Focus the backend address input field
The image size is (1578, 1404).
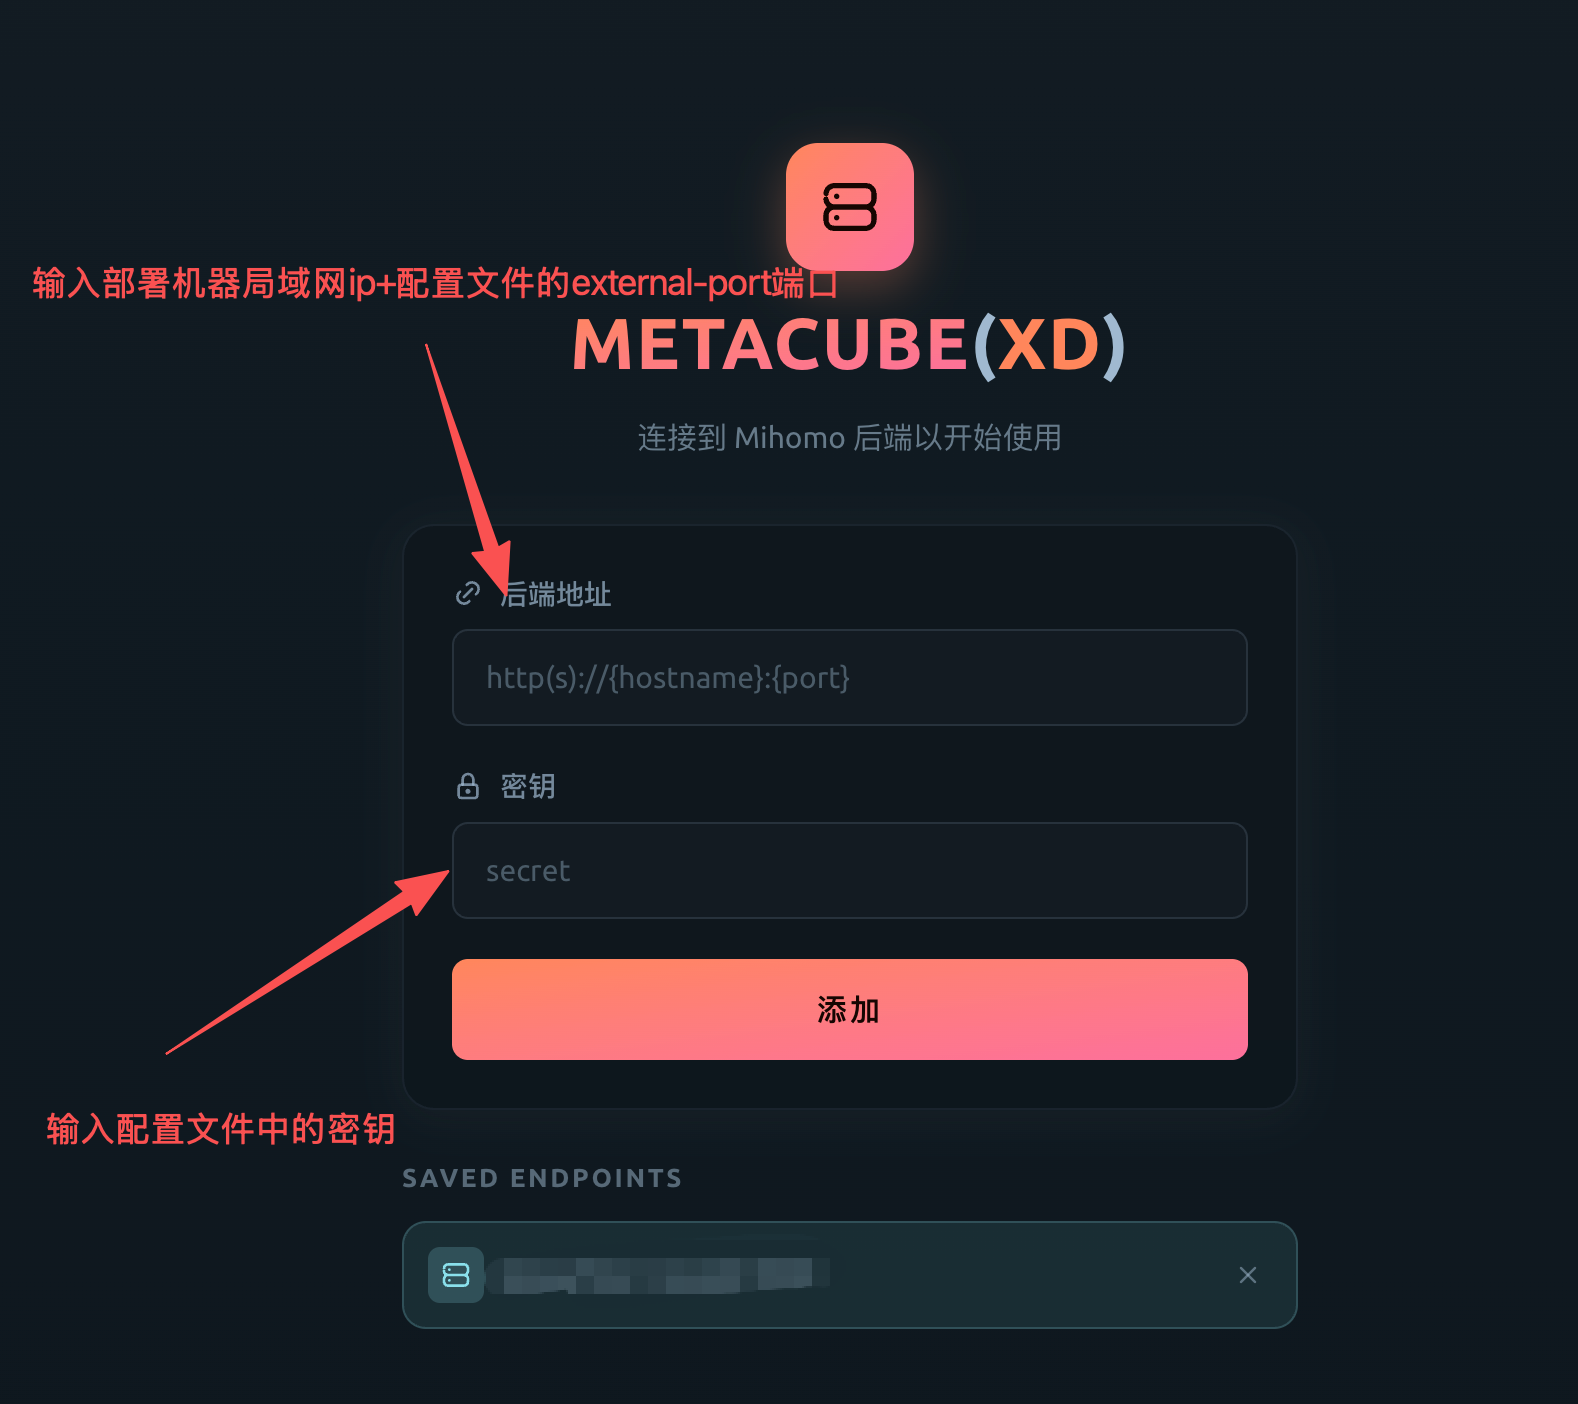[x=850, y=677]
